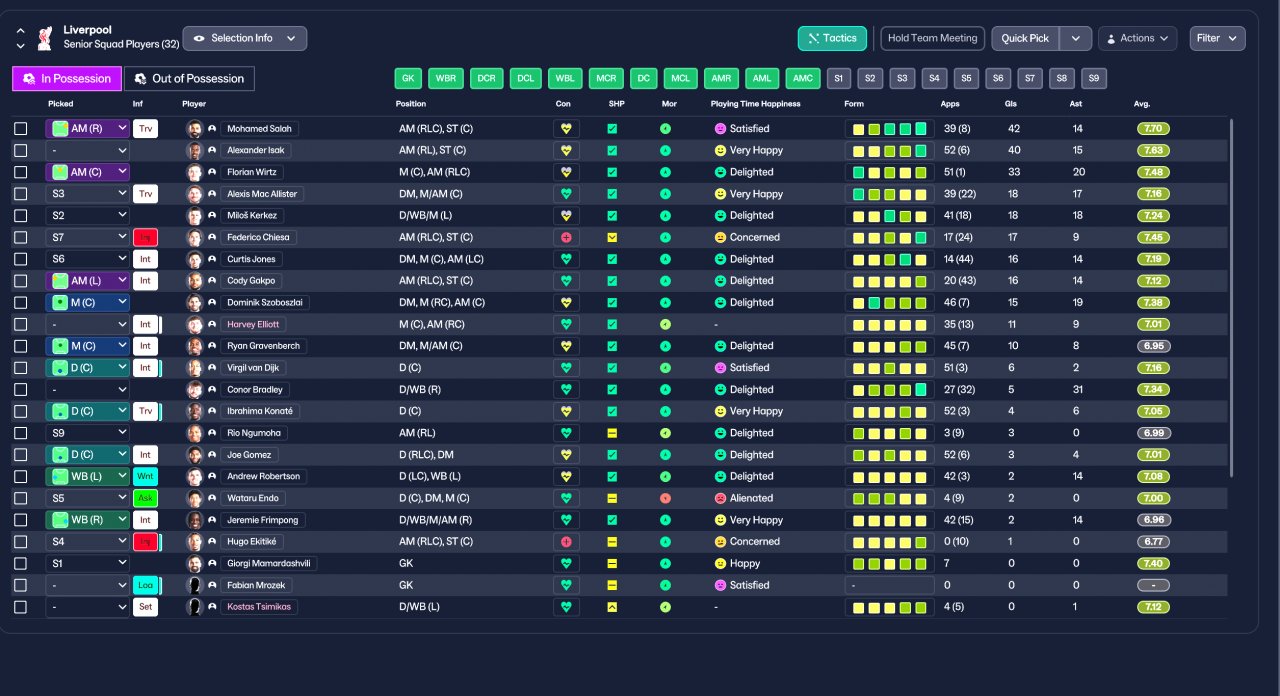Click Mohamed Salah's 7.70 average rating badge

(x=1152, y=129)
